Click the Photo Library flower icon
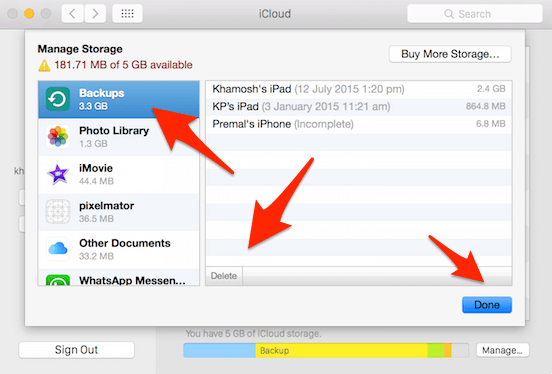 pyautogui.click(x=58, y=136)
